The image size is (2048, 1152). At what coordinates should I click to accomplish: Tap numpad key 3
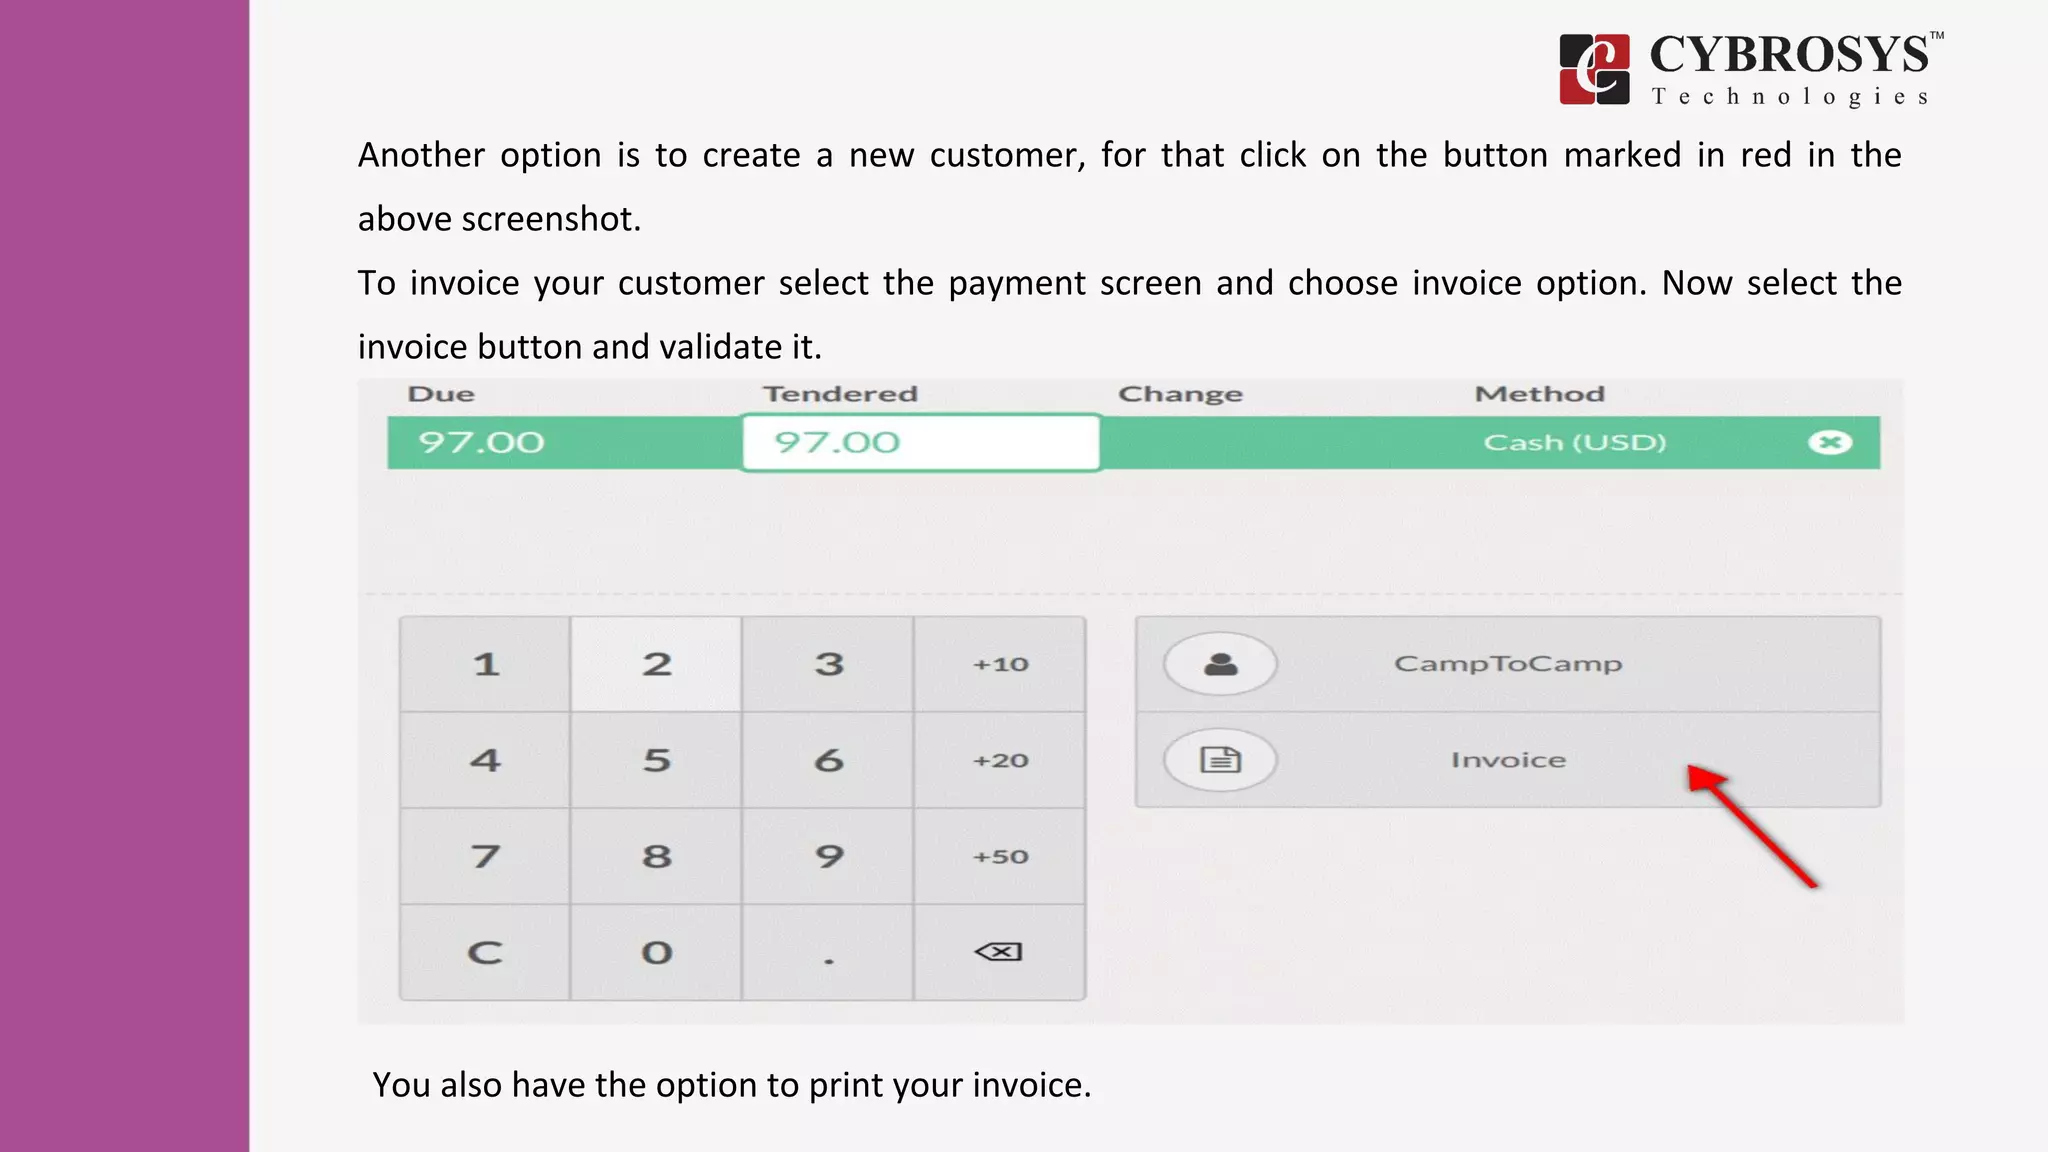tap(828, 664)
